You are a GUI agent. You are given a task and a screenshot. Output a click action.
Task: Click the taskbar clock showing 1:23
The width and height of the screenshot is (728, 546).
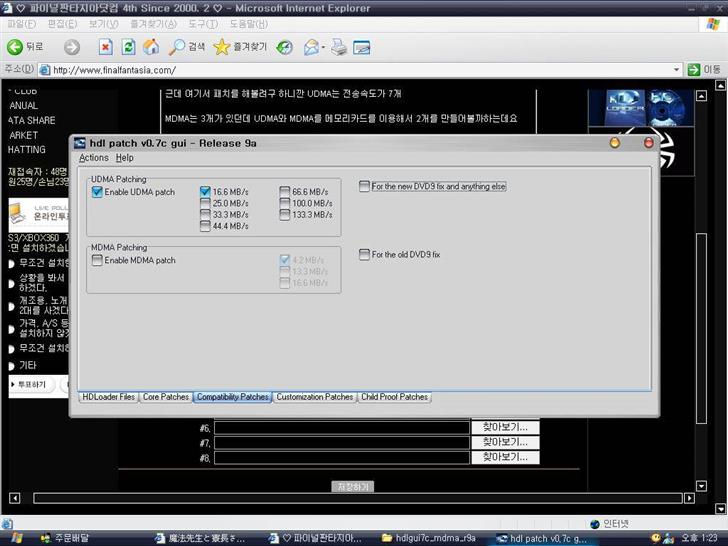[699, 538]
